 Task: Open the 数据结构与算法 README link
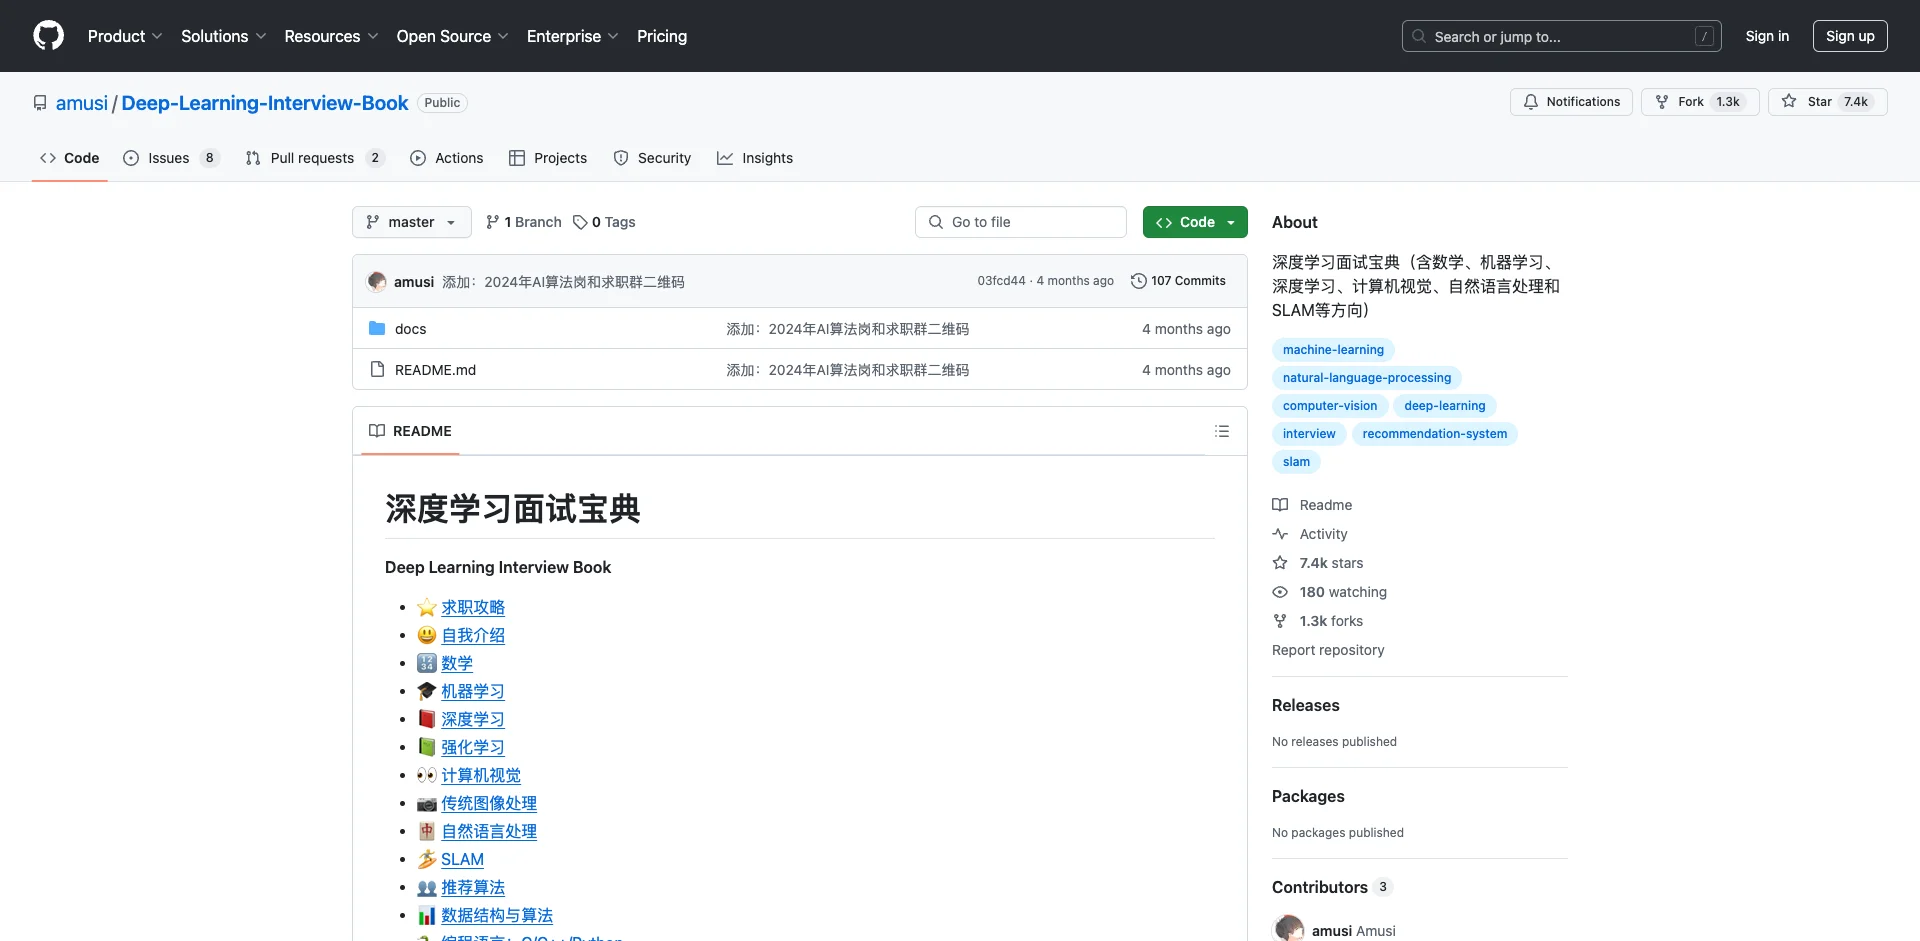coord(497,915)
